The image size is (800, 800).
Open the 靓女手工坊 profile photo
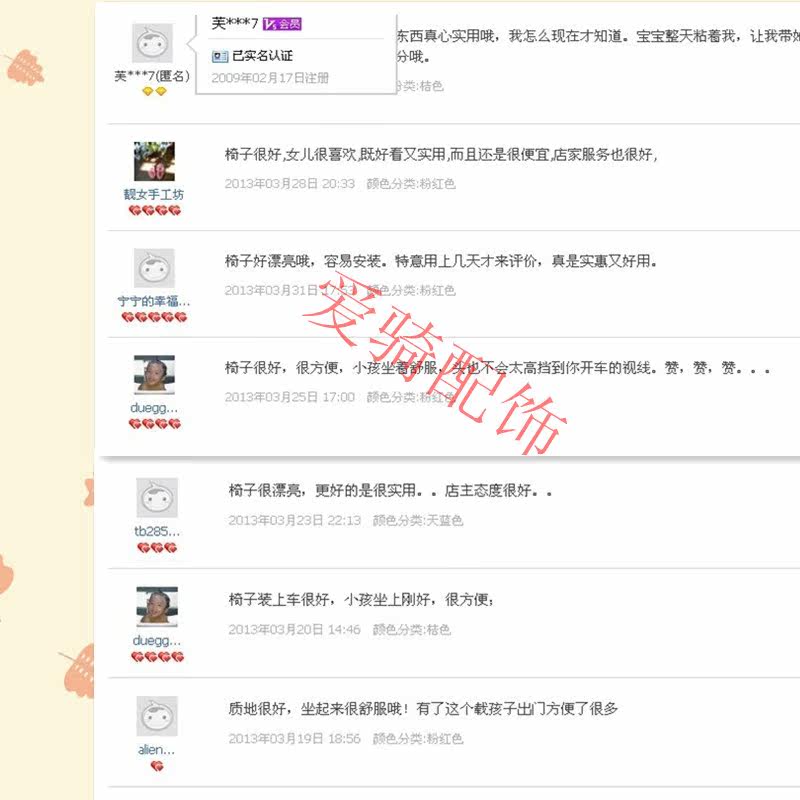pyautogui.click(x=154, y=161)
